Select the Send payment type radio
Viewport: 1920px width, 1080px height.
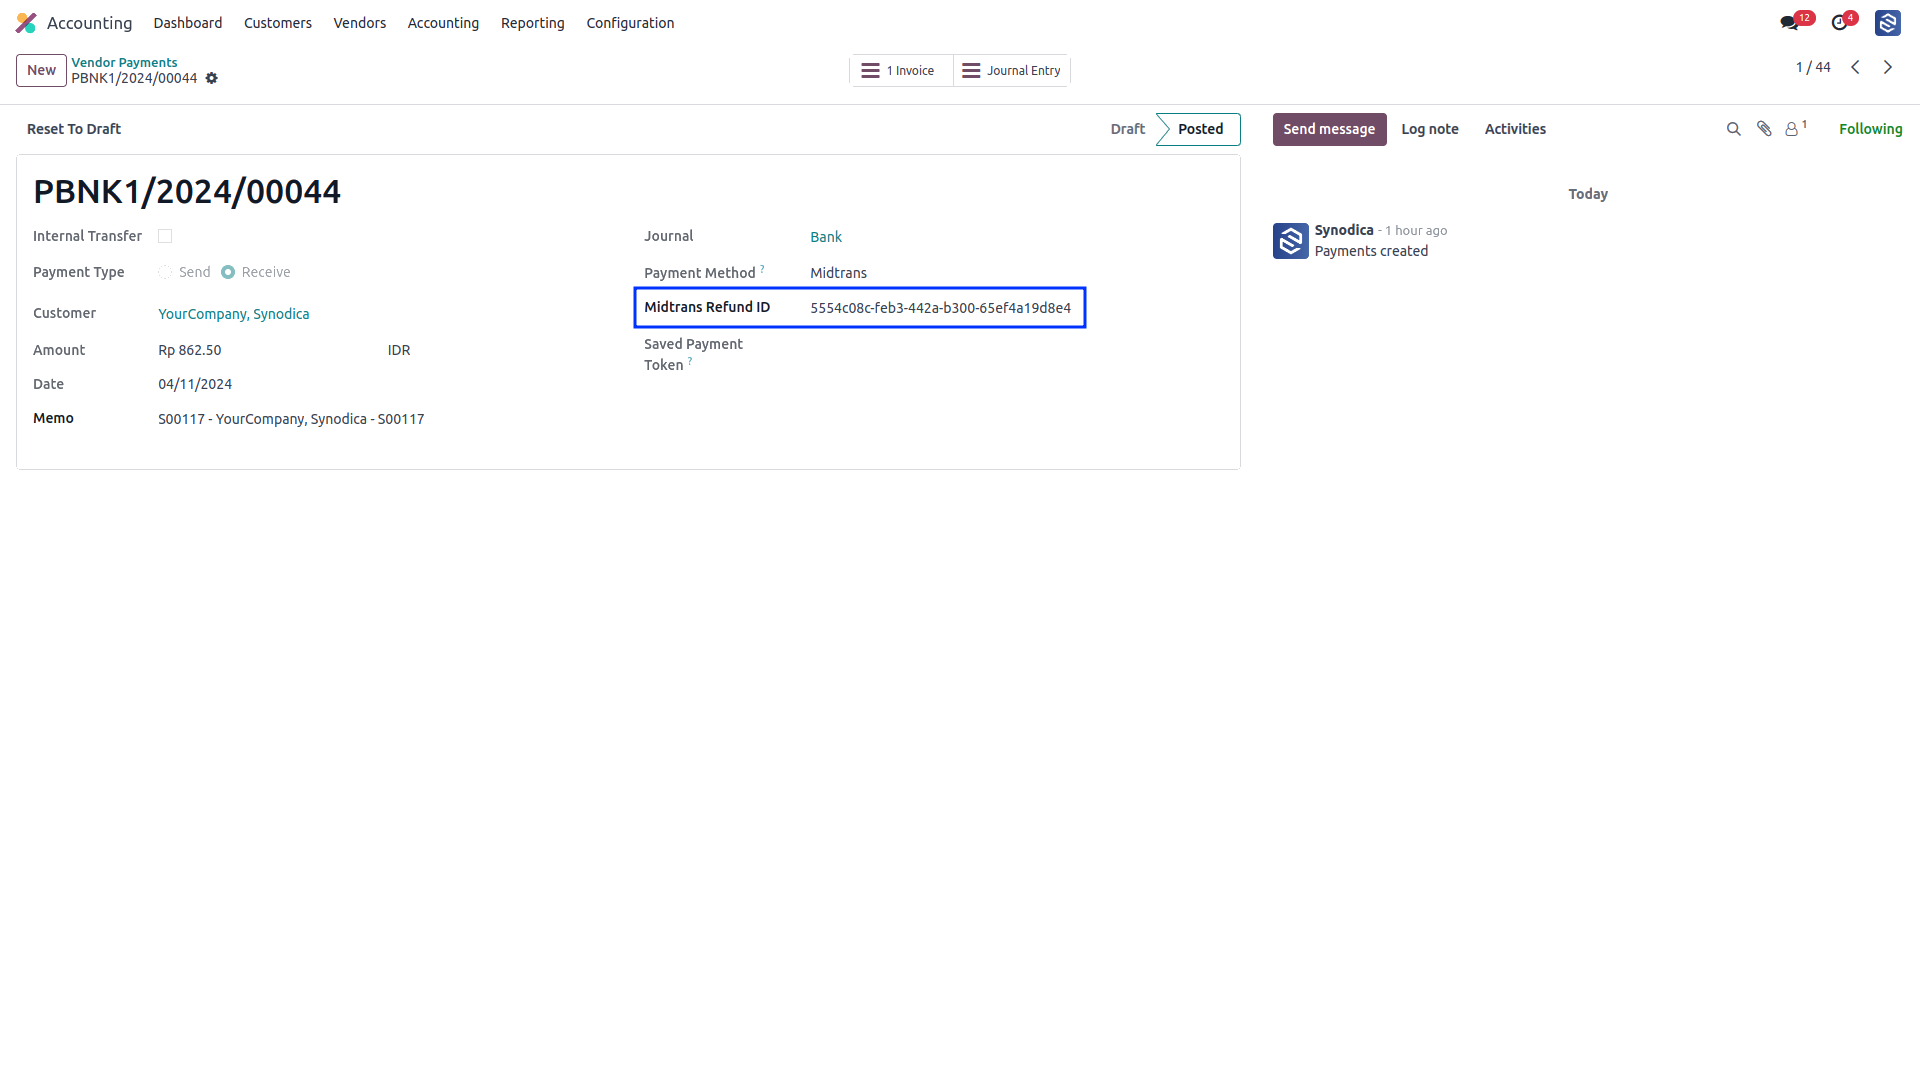coord(165,273)
